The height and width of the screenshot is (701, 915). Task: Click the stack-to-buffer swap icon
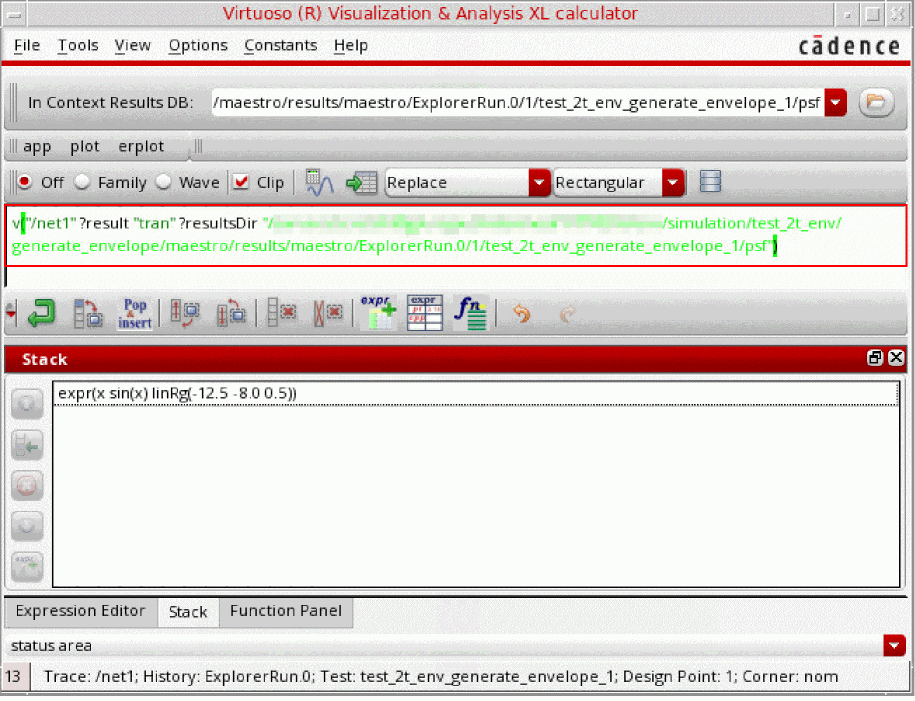pyautogui.click(x=88, y=313)
